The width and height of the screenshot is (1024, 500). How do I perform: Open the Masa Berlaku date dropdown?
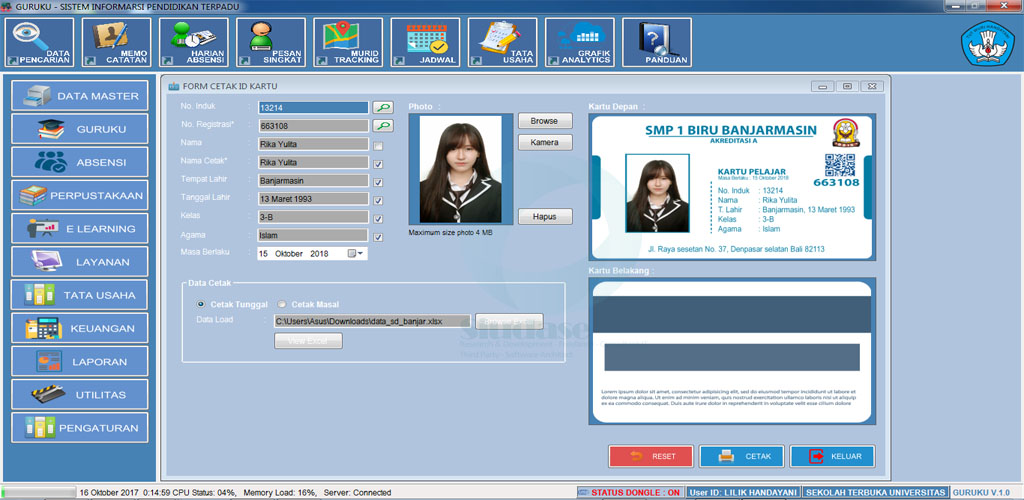click(358, 254)
